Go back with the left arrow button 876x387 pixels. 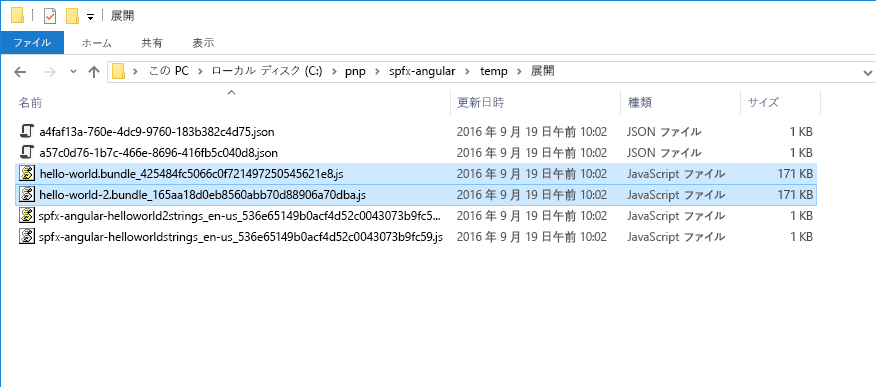pos(20,71)
